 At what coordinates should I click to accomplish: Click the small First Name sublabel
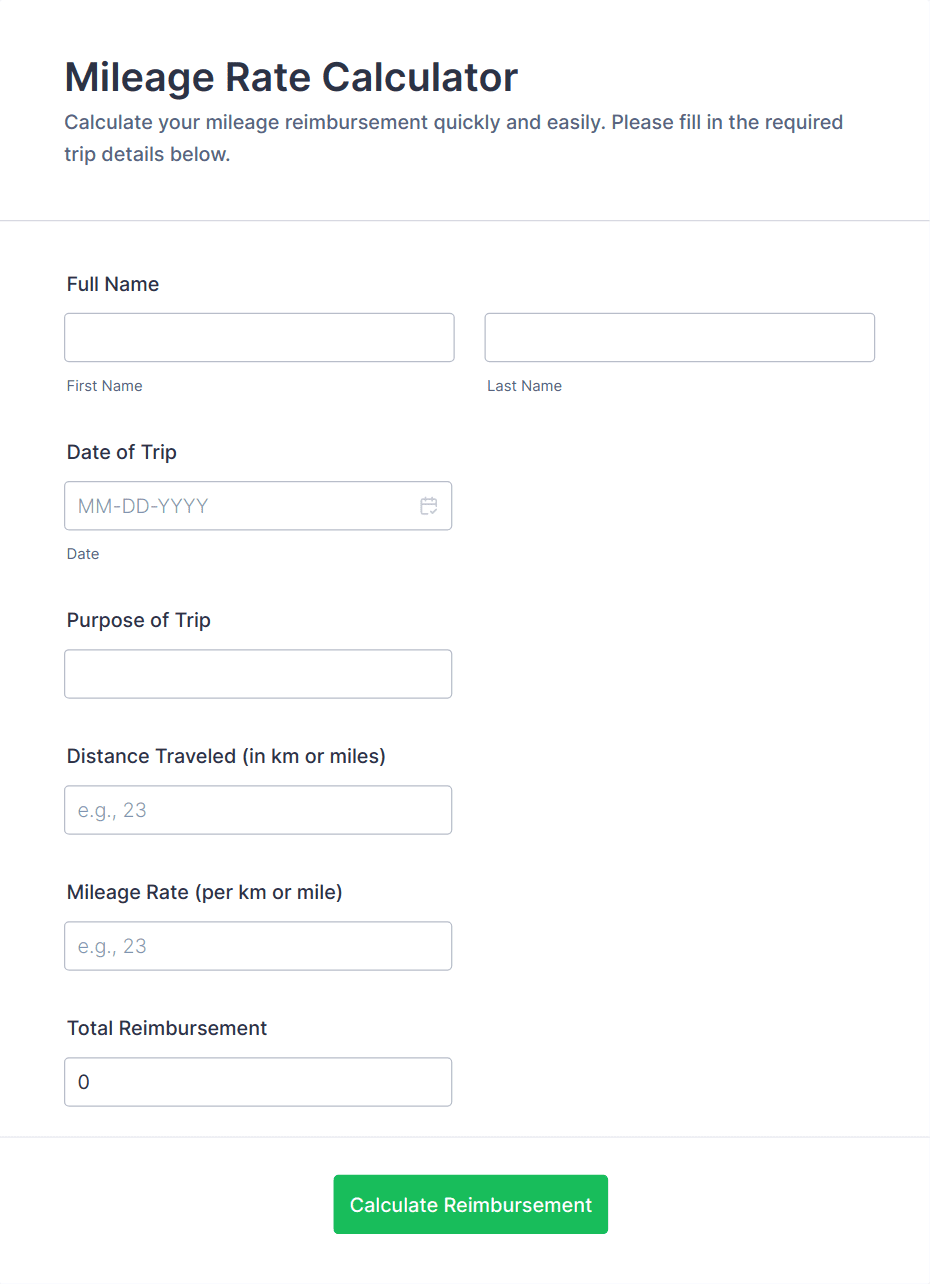(105, 386)
